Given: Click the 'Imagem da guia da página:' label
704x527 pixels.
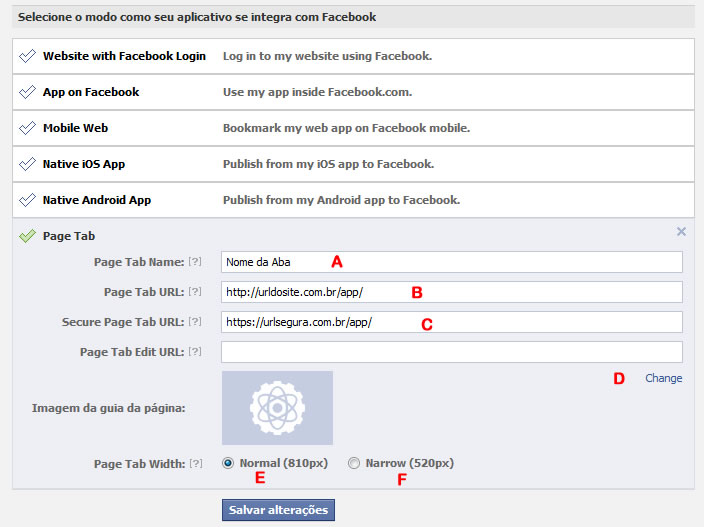Looking at the screenshot, I should pyautogui.click(x=108, y=408).
